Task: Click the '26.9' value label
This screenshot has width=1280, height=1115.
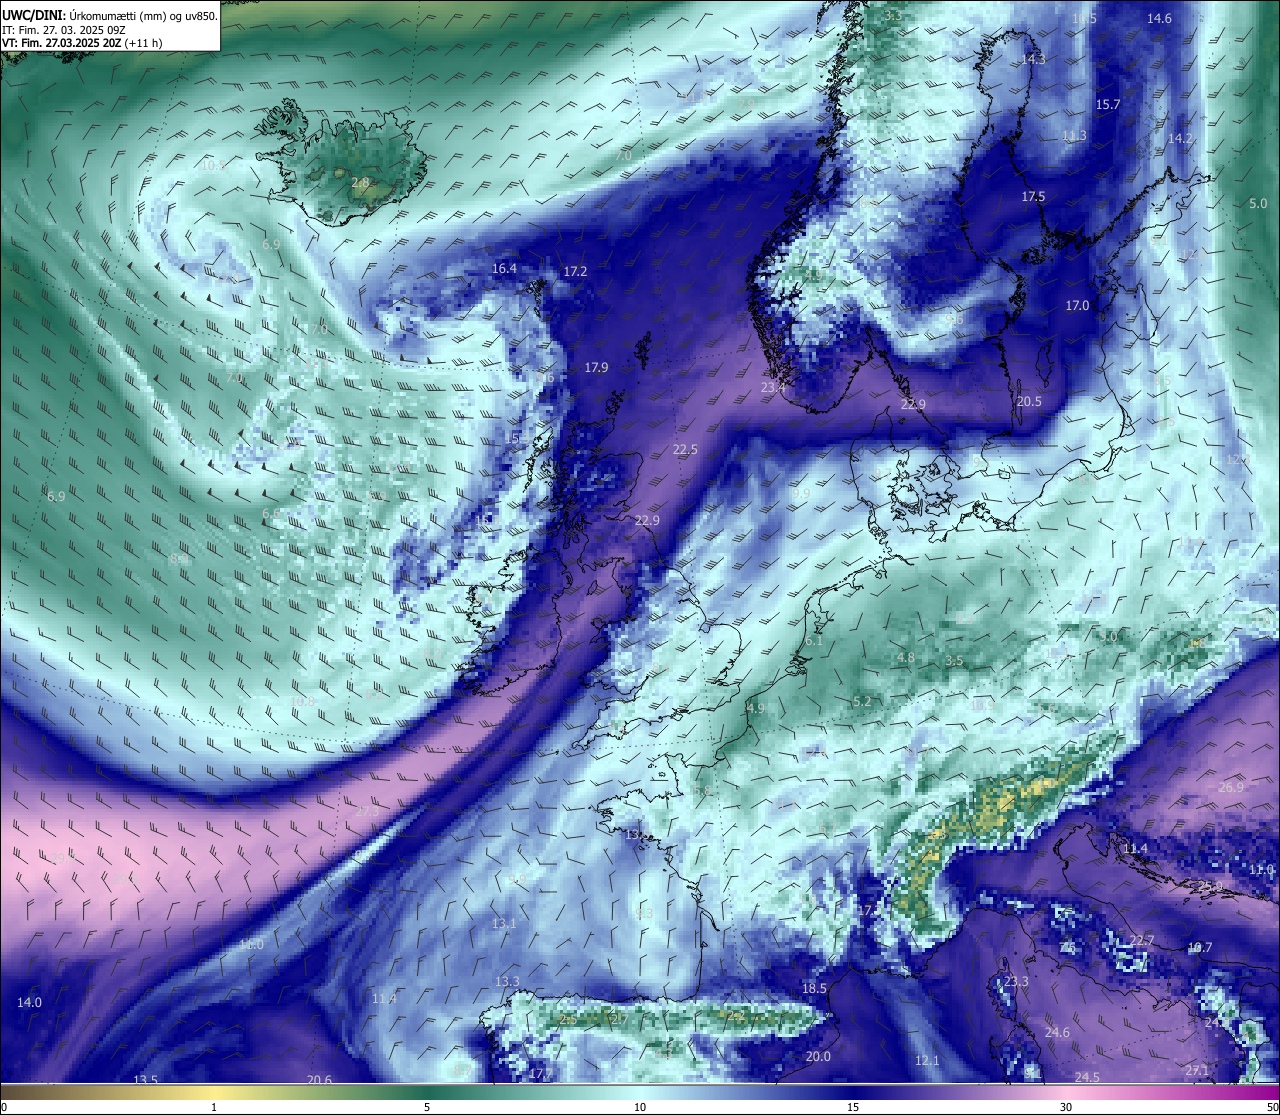Action: pyautogui.click(x=1231, y=787)
